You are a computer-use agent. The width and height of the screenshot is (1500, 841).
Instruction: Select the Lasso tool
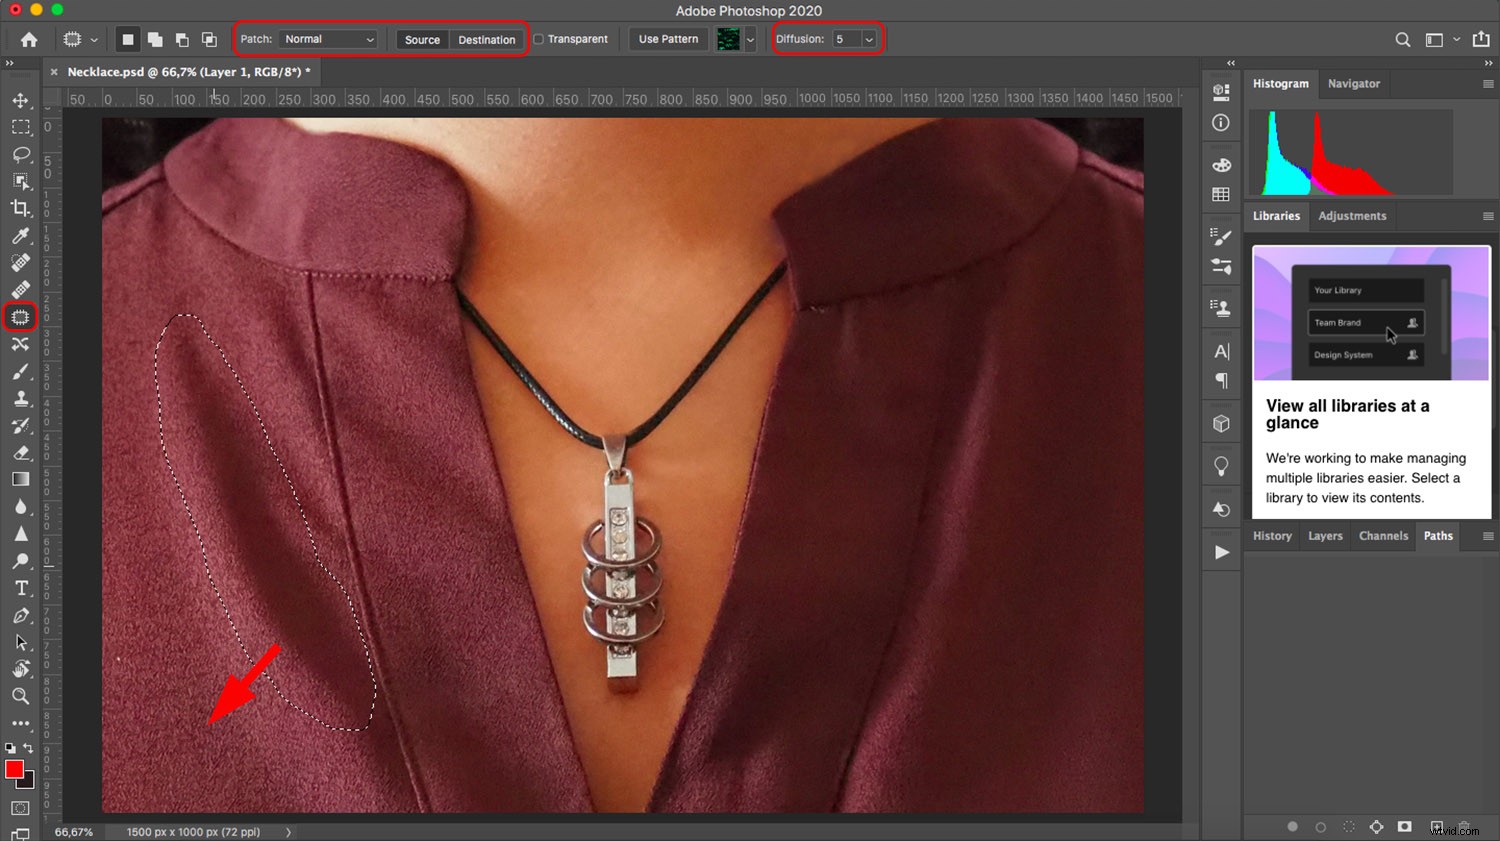click(x=22, y=155)
